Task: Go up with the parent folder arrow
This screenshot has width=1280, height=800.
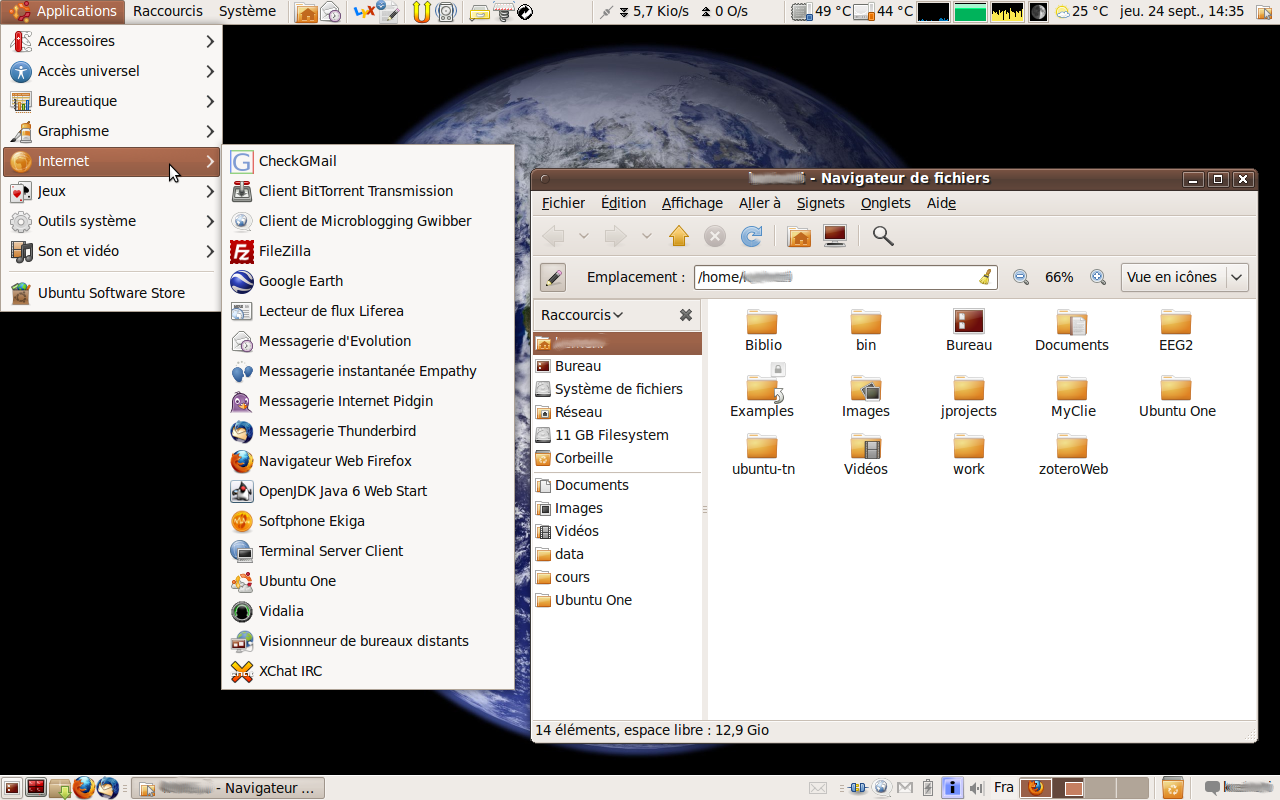Action: point(679,236)
